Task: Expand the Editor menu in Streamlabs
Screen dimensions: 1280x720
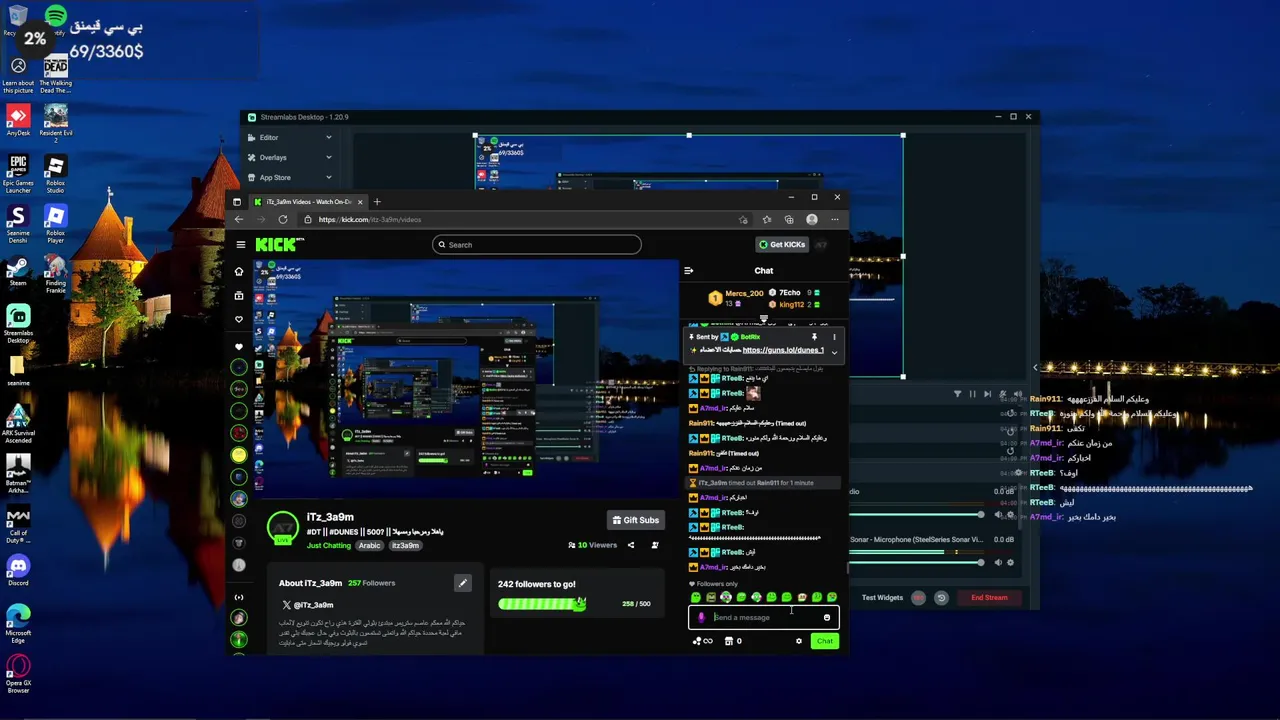Action: (x=290, y=137)
